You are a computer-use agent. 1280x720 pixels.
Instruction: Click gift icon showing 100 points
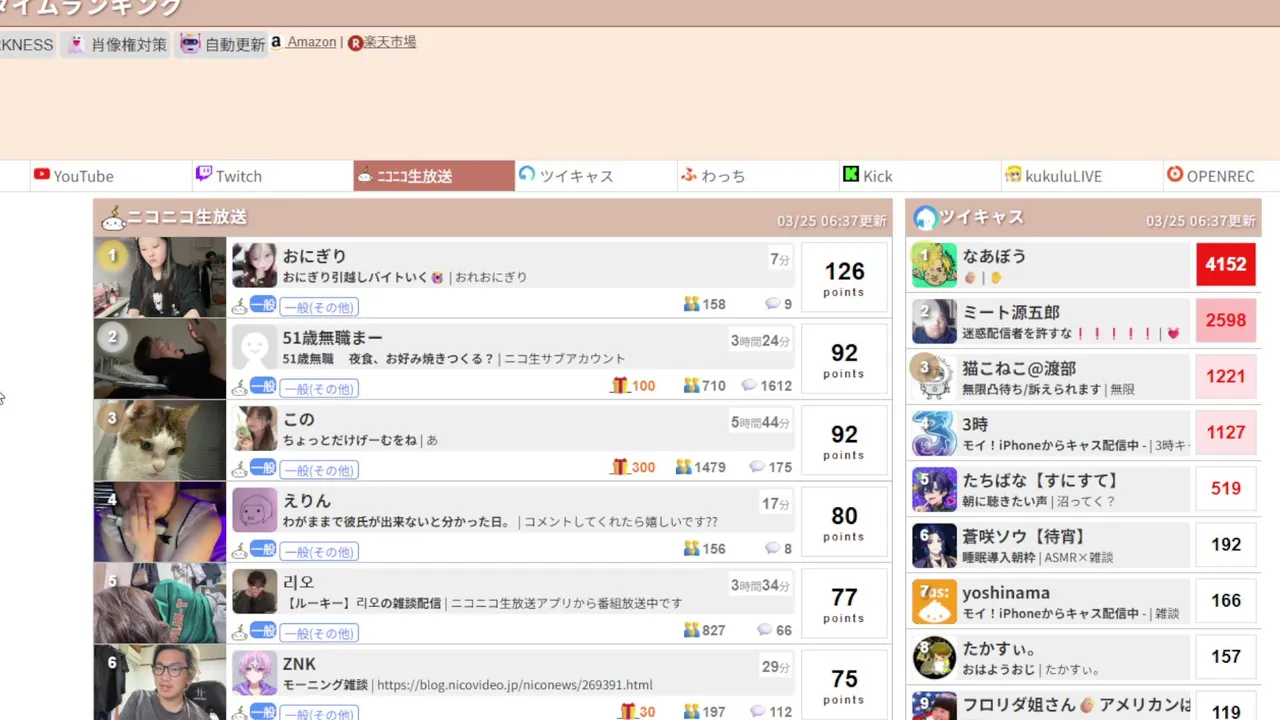(x=619, y=385)
